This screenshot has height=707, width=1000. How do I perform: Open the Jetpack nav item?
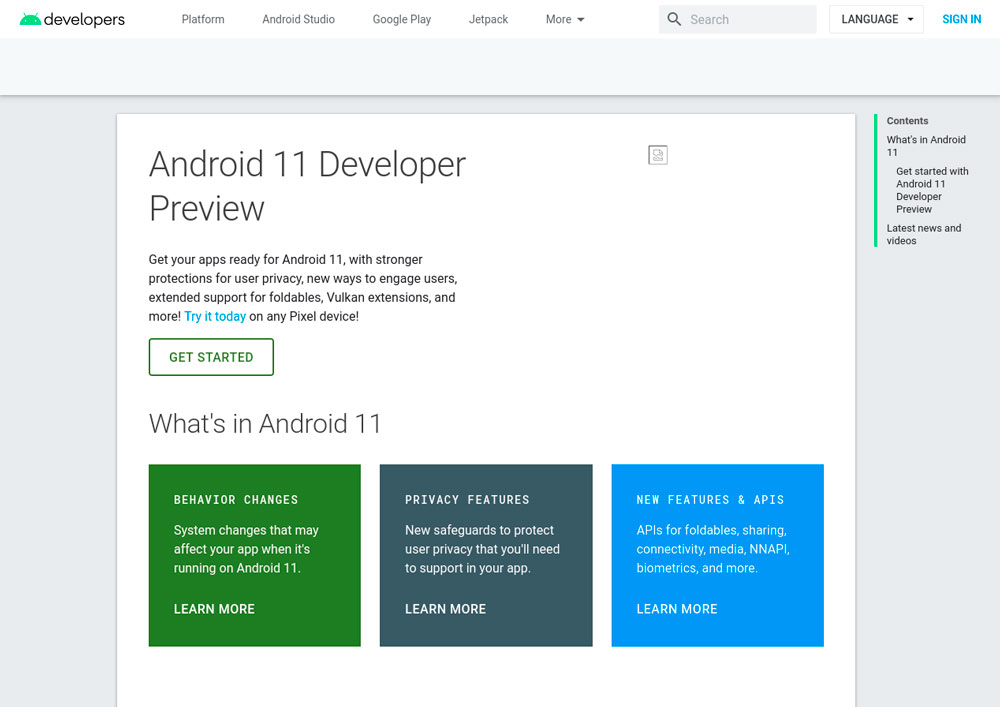[x=489, y=19]
